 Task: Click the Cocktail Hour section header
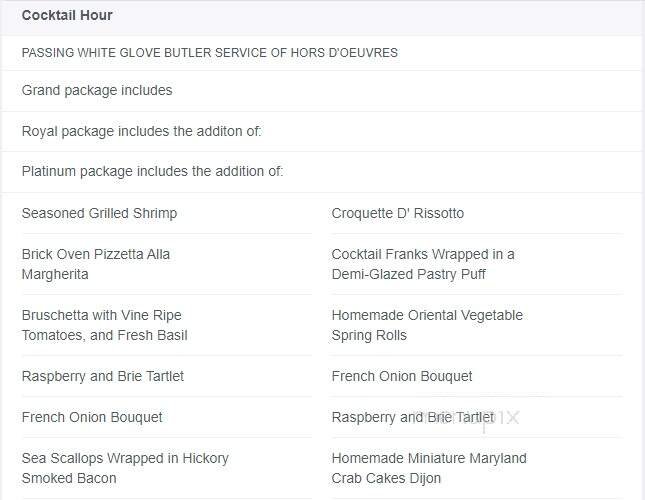67,16
